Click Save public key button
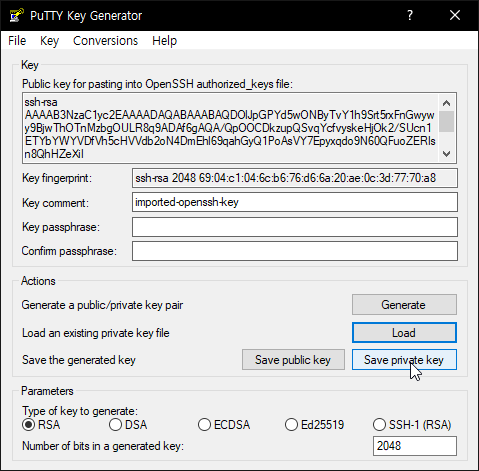This screenshot has width=479, height=471. click(293, 360)
